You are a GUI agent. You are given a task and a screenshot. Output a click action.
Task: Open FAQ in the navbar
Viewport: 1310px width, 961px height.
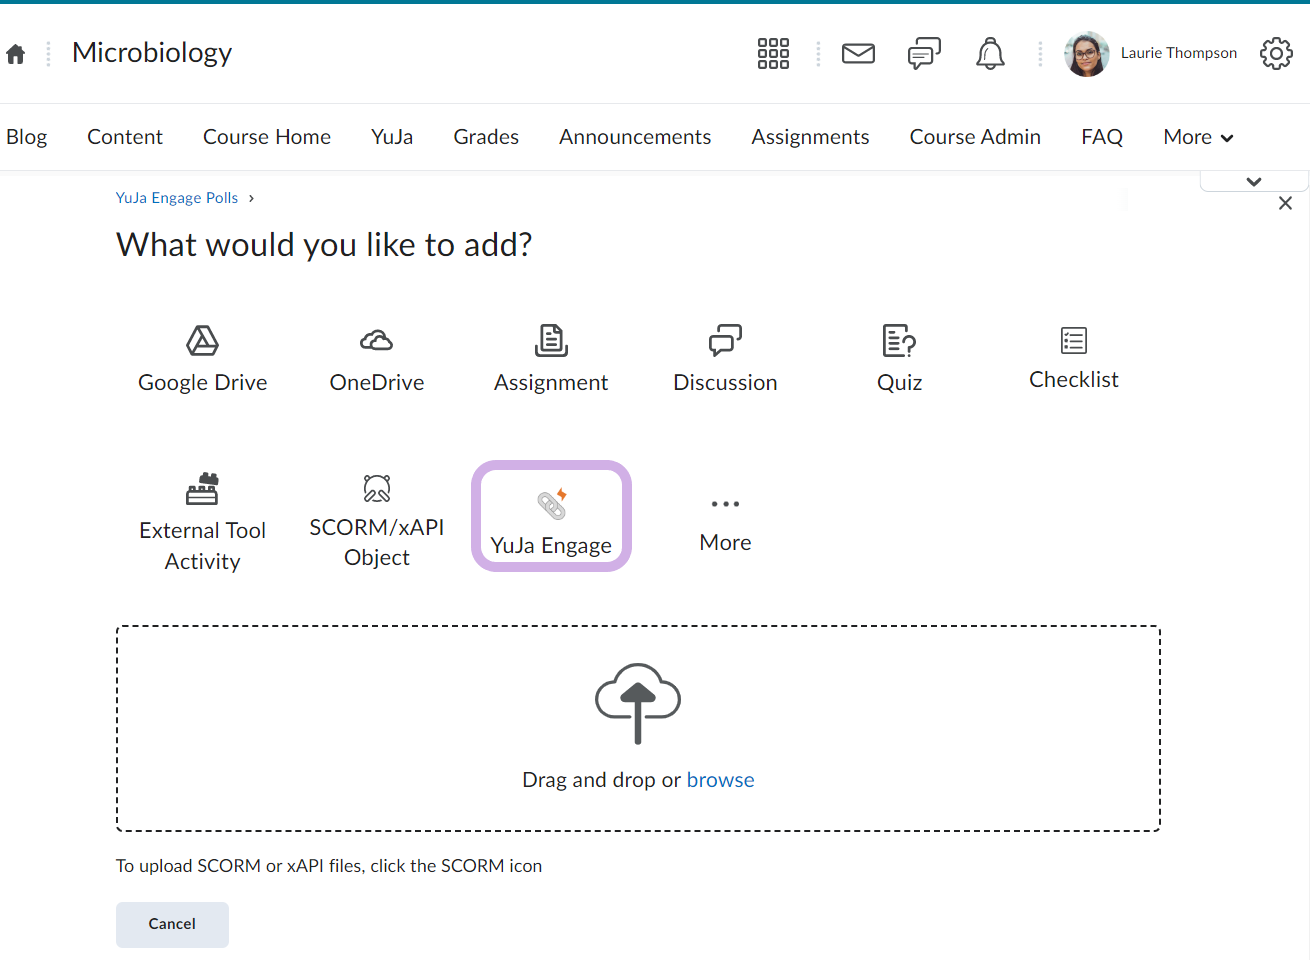click(1102, 137)
